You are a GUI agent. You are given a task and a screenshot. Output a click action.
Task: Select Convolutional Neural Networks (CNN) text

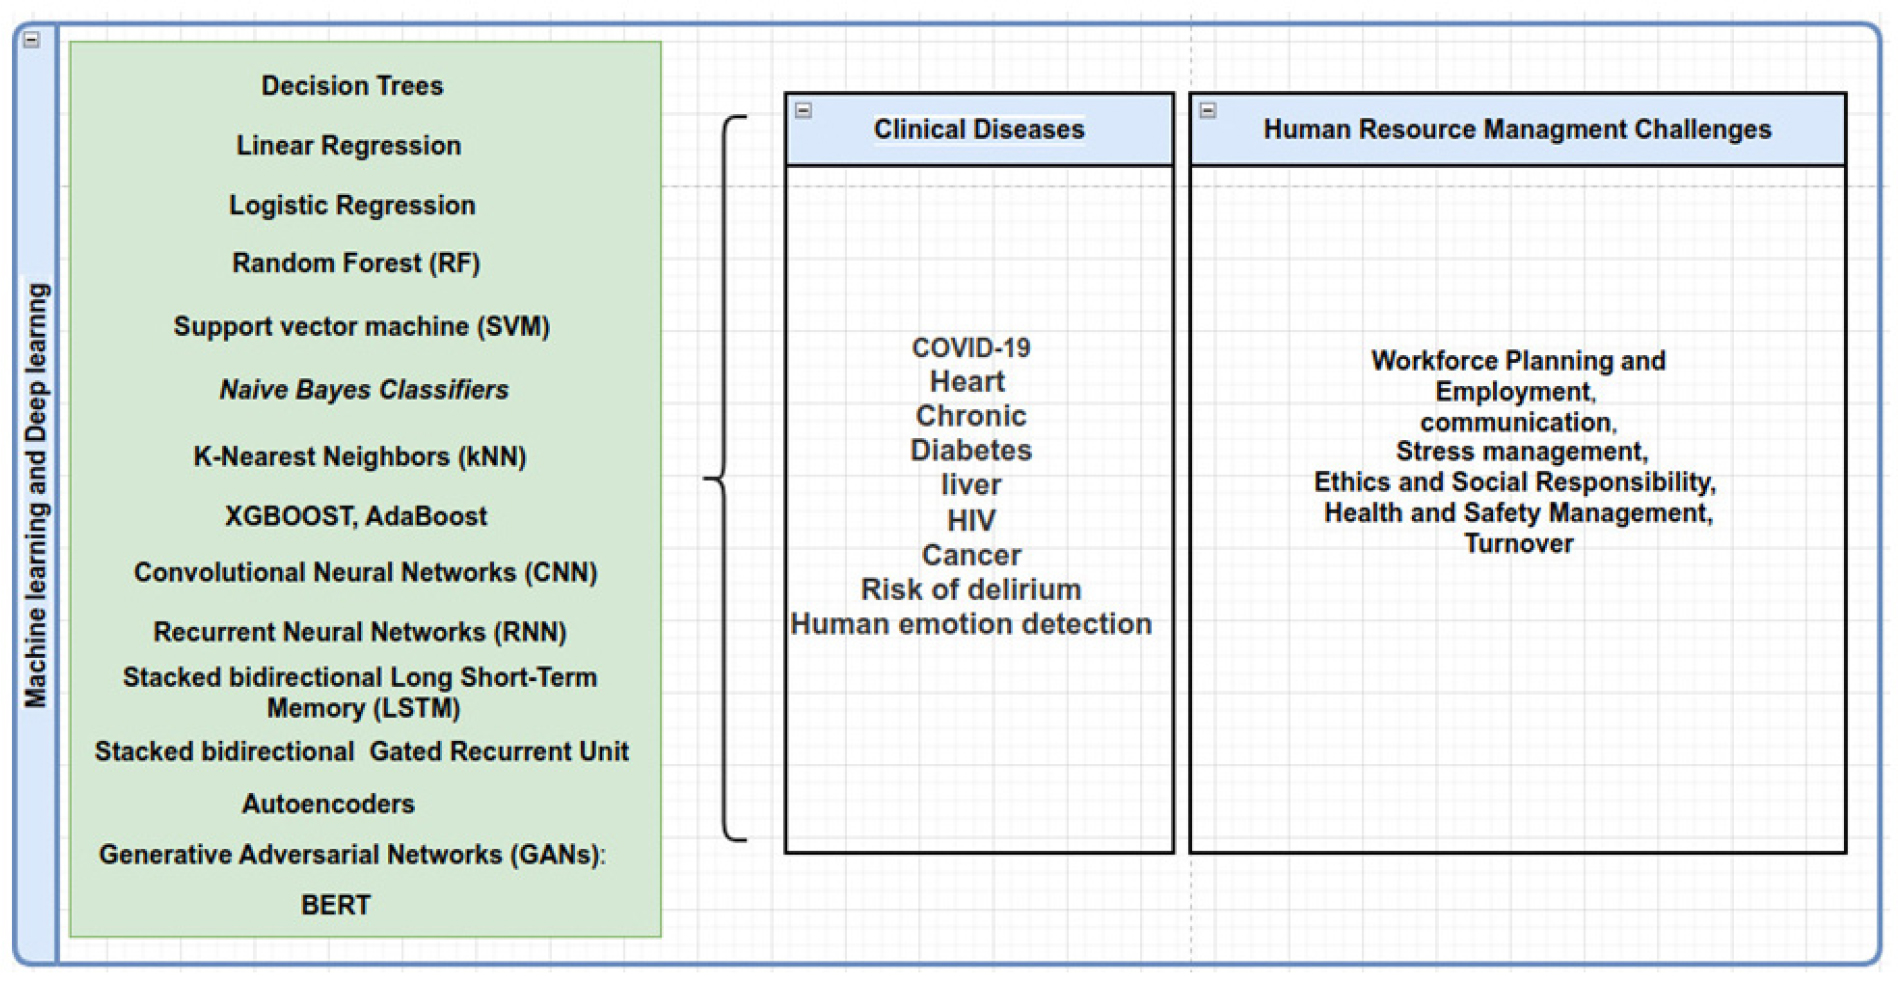[x=365, y=573]
